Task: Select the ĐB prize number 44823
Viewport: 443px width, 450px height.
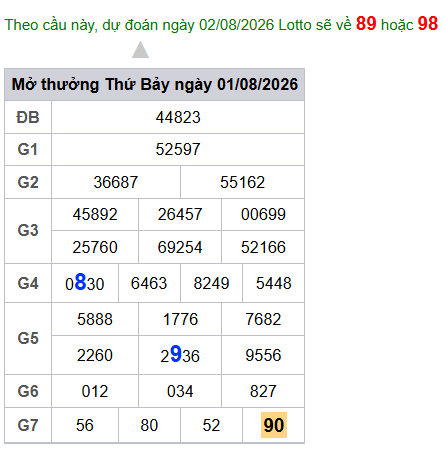Action: [x=178, y=117]
